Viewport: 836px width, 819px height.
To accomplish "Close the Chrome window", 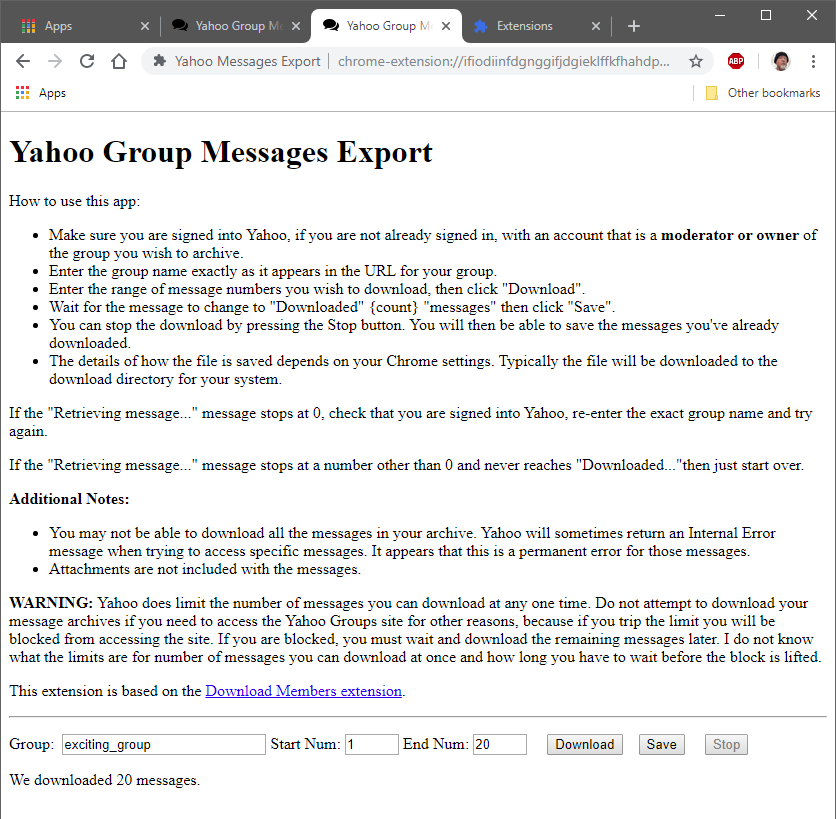I will pos(811,15).
